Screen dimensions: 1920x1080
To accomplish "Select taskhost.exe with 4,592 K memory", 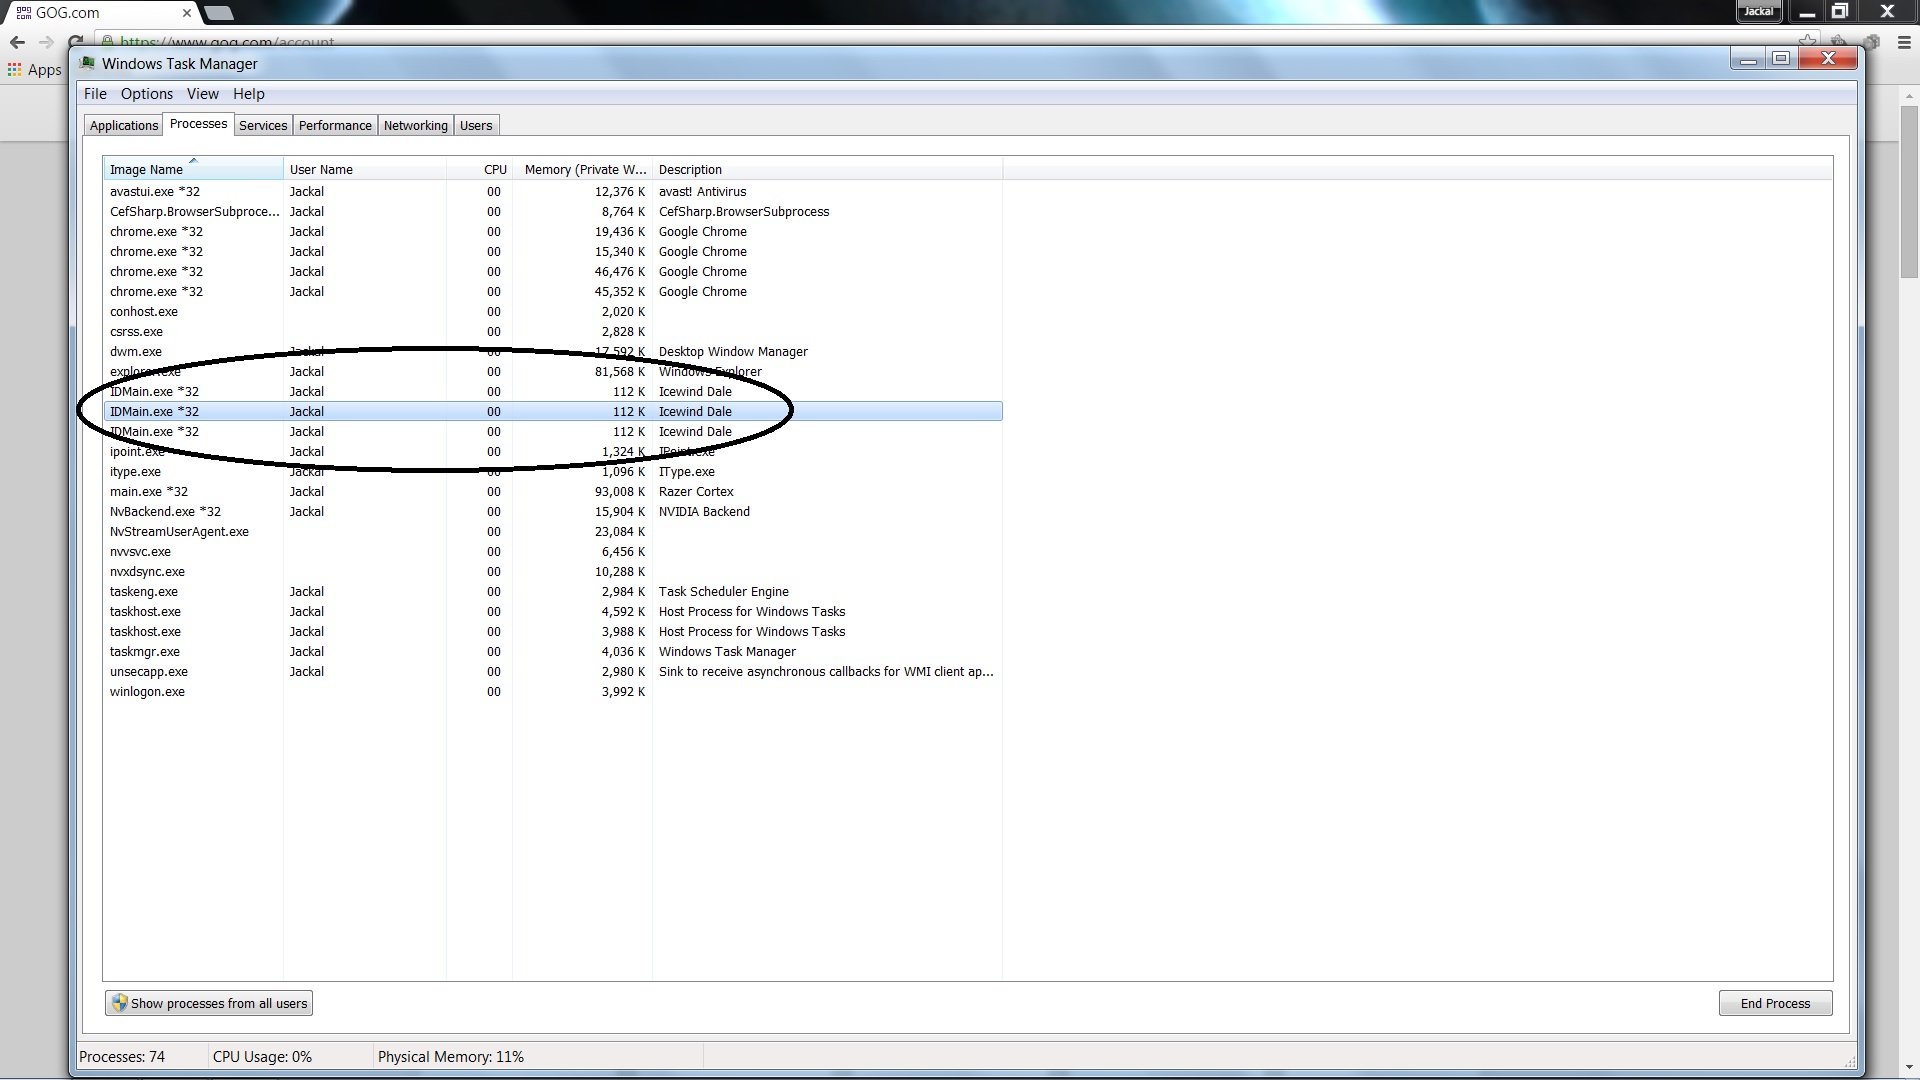I will coord(552,612).
